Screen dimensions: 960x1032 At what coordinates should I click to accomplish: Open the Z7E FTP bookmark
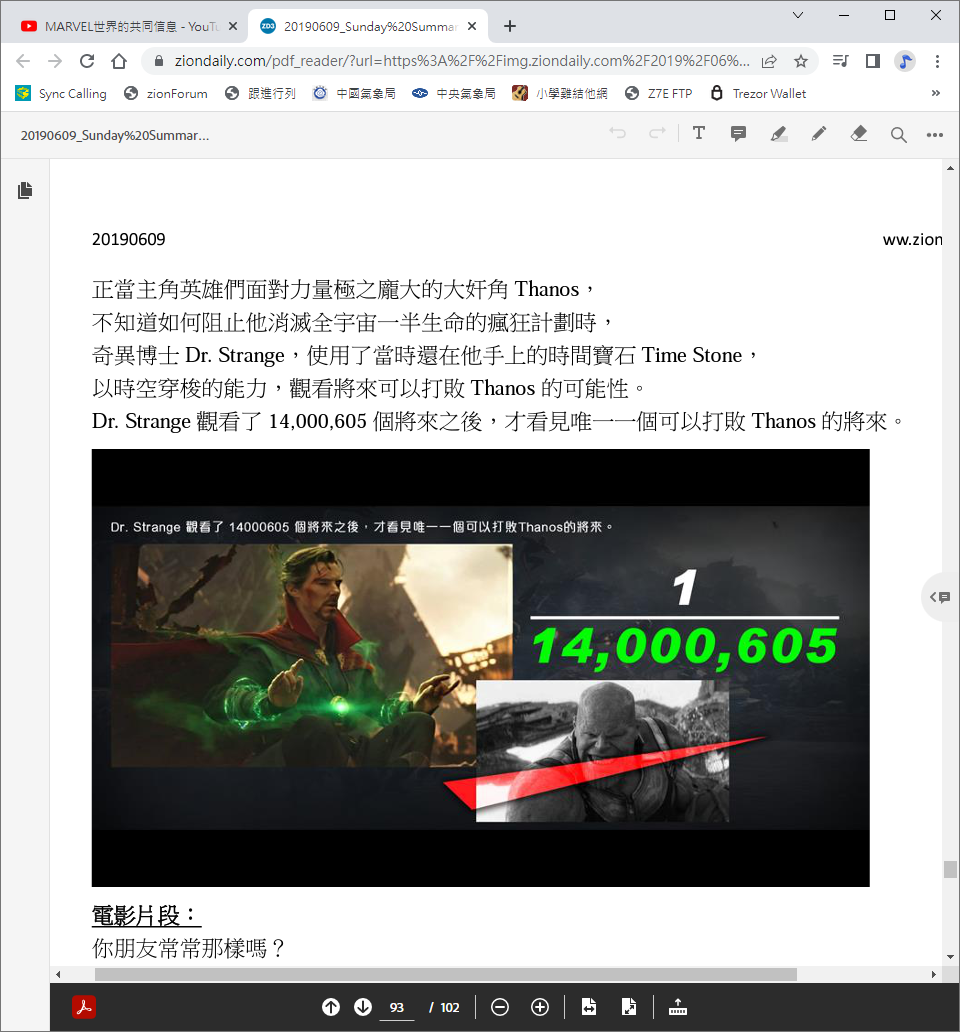pos(659,93)
